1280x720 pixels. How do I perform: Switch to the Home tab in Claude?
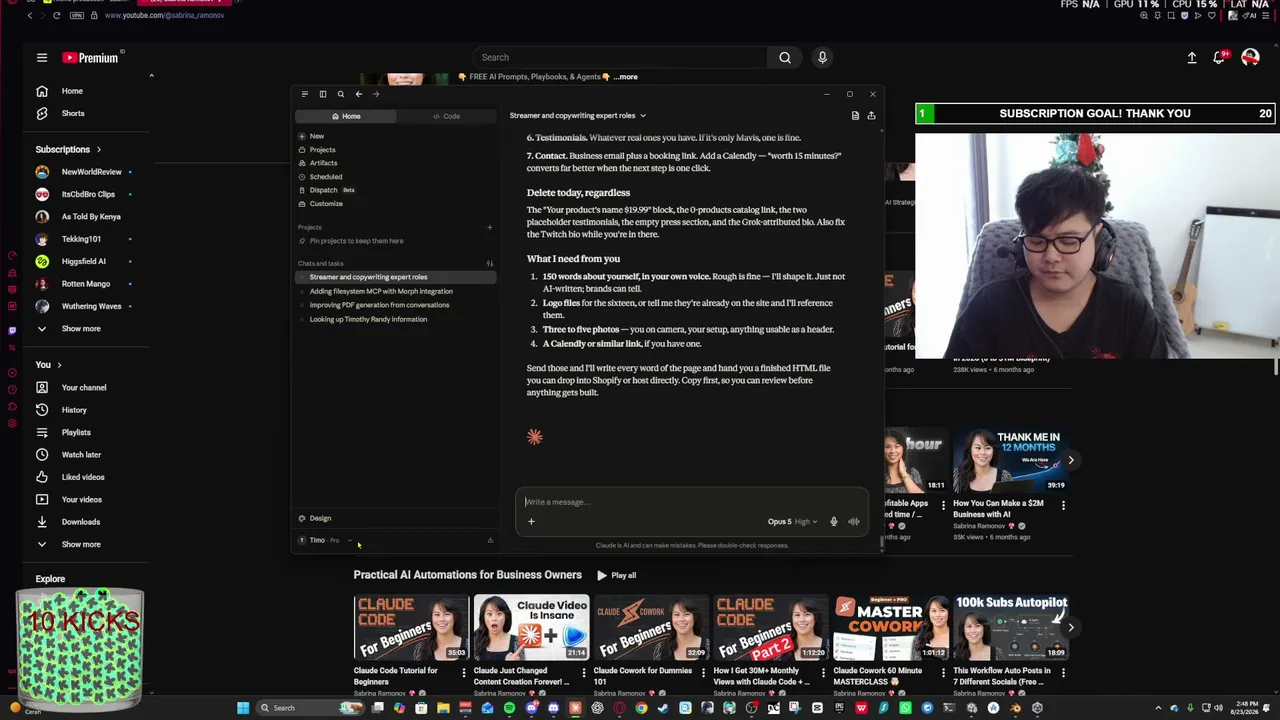point(346,116)
